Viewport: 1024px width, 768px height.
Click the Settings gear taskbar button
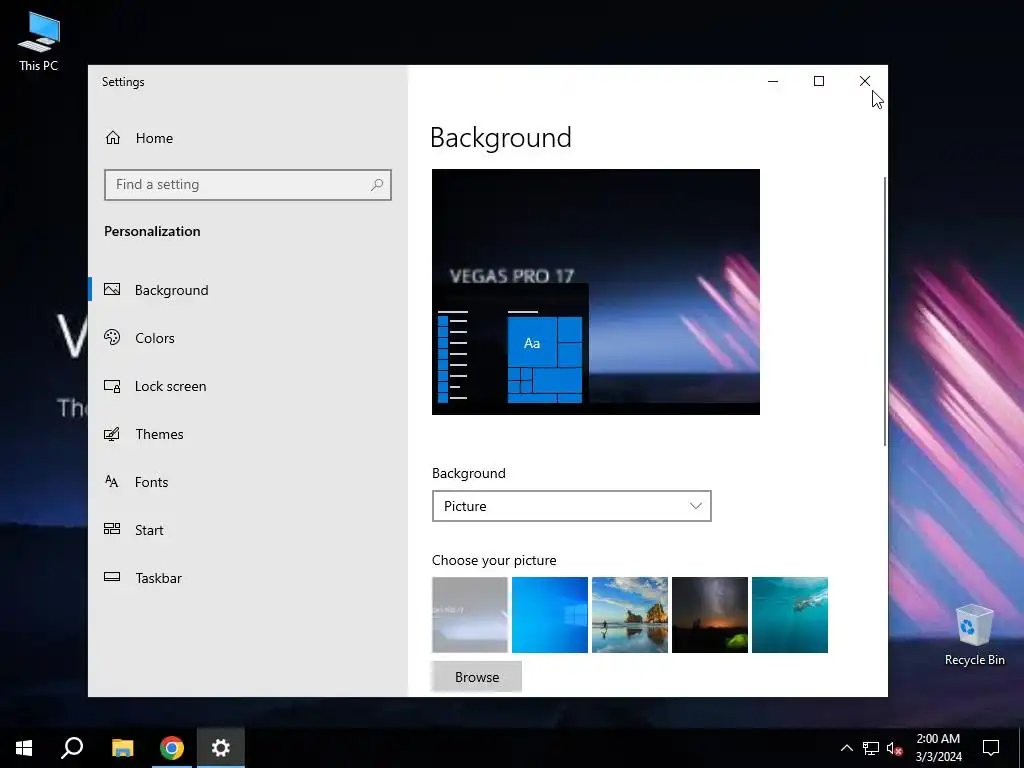pyautogui.click(x=221, y=748)
